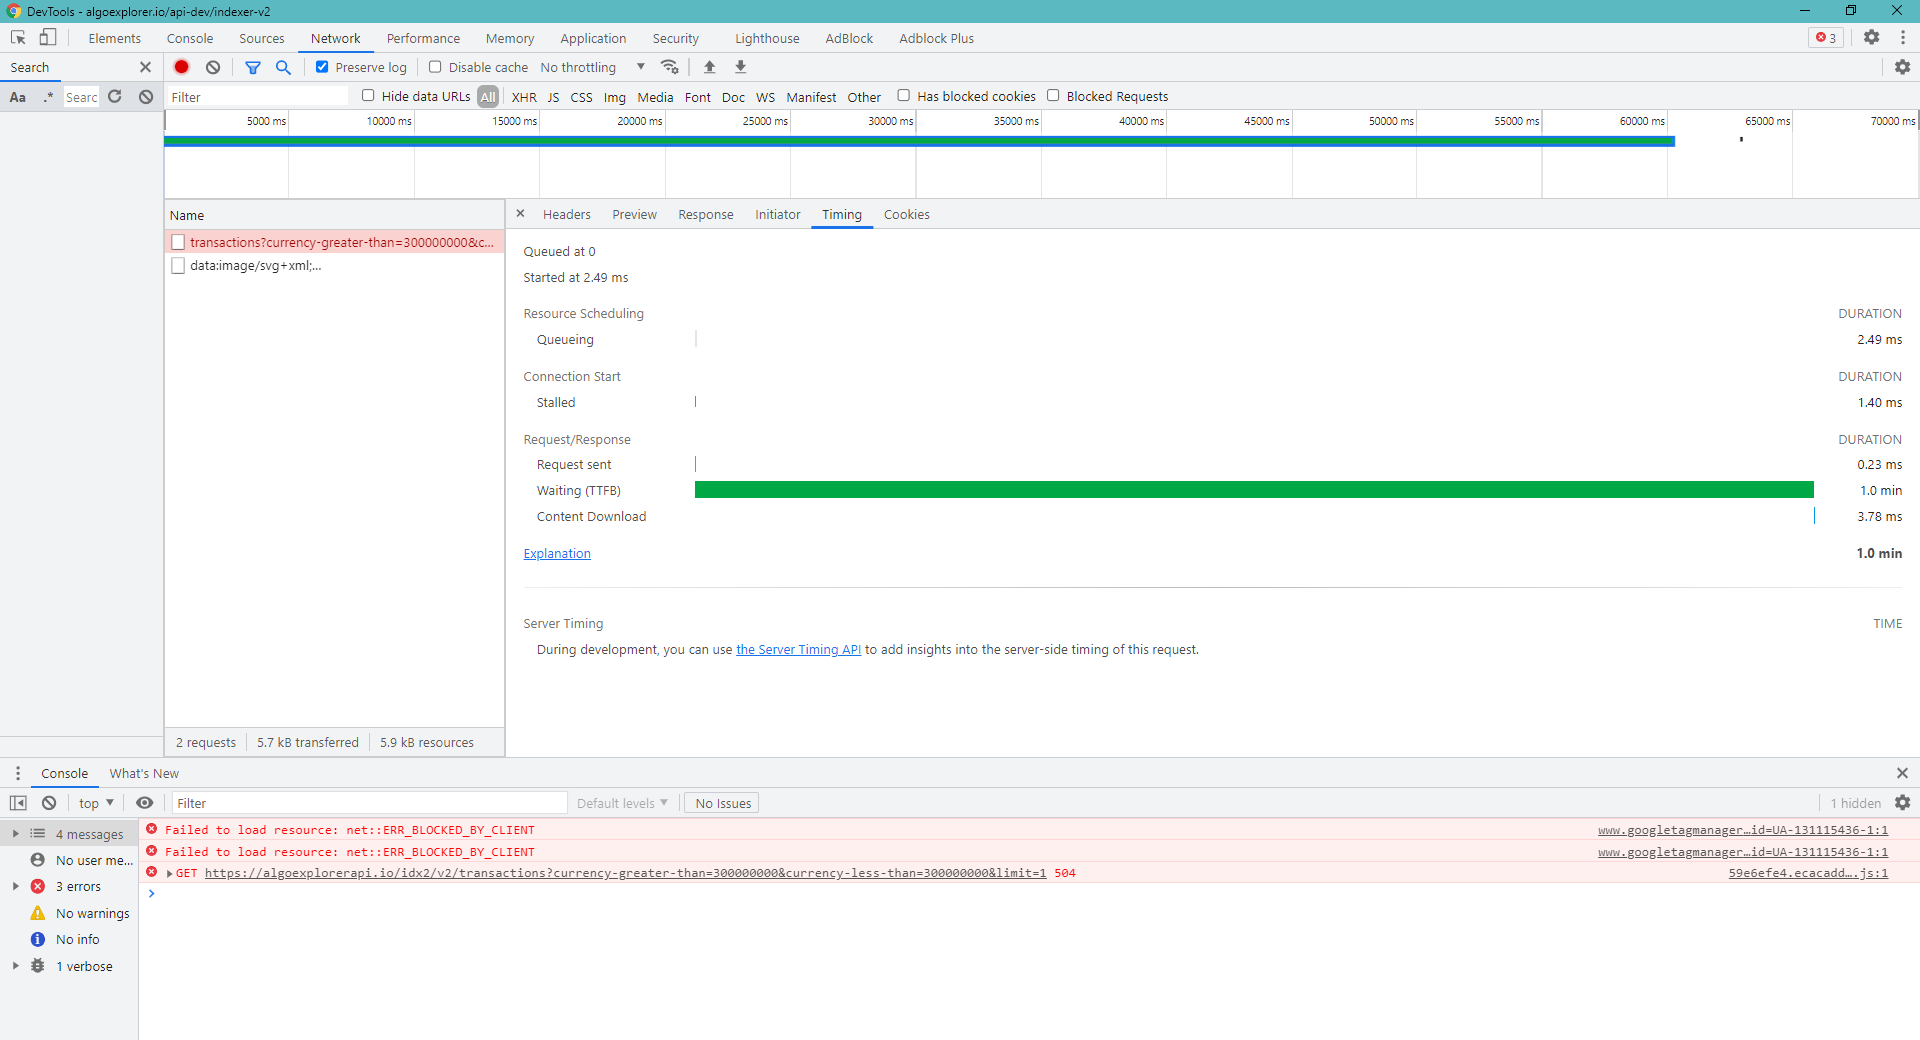Toggle Preserve log checkbox
This screenshot has width=1920, height=1040.
(x=322, y=67)
